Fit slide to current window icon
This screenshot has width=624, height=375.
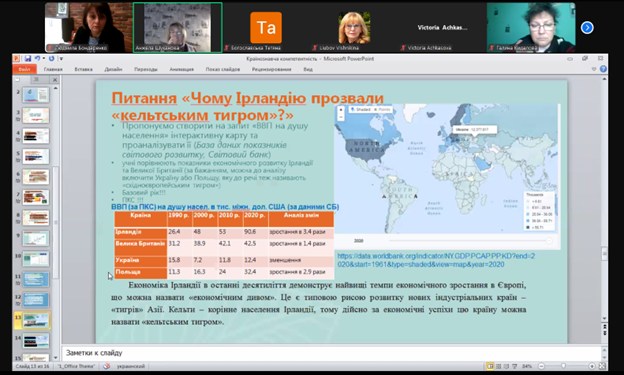[x=602, y=366]
